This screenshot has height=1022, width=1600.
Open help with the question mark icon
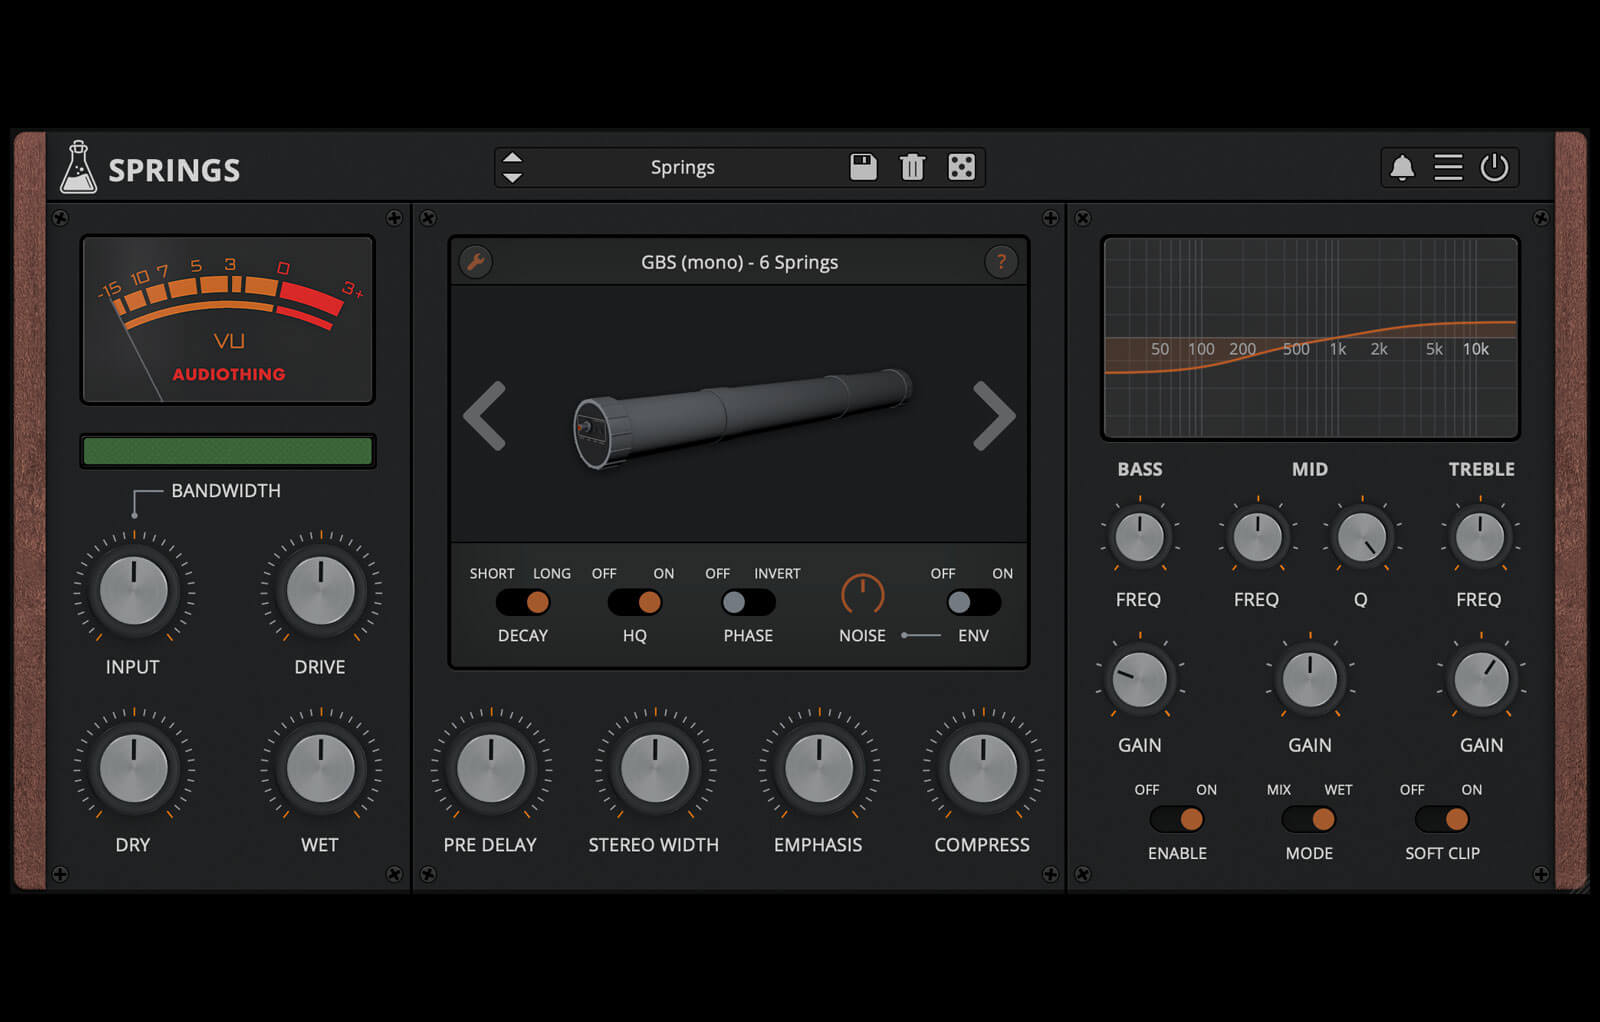click(x=1001, y=262)
